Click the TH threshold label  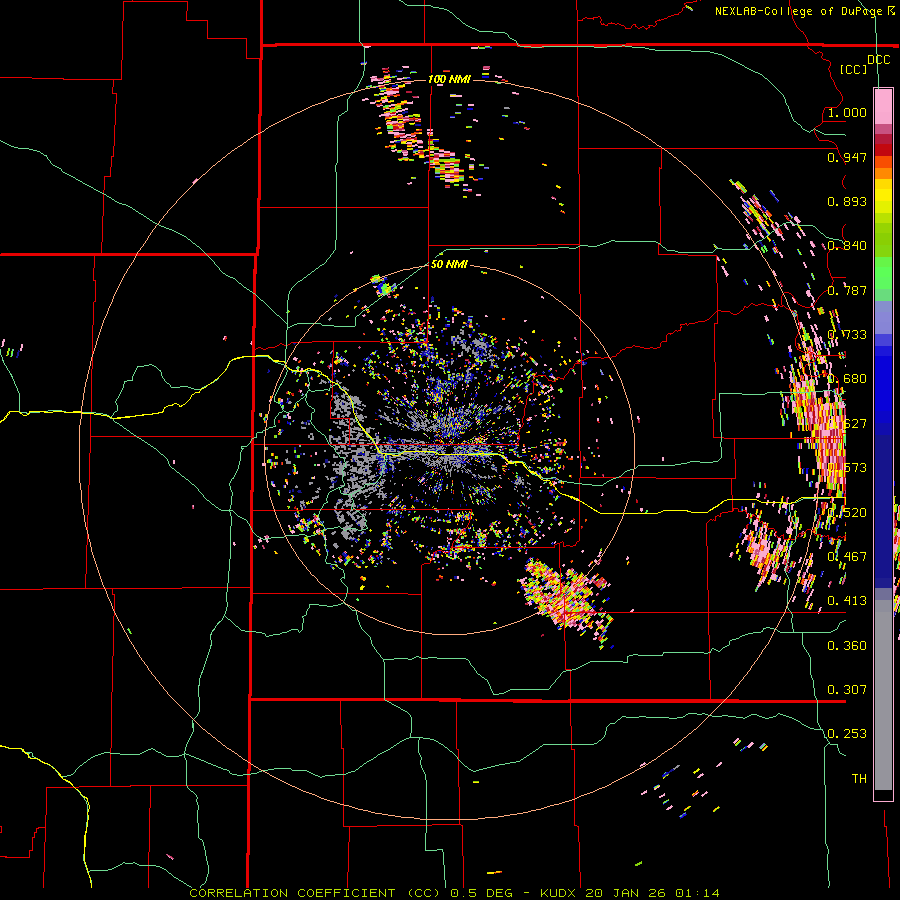859,778
